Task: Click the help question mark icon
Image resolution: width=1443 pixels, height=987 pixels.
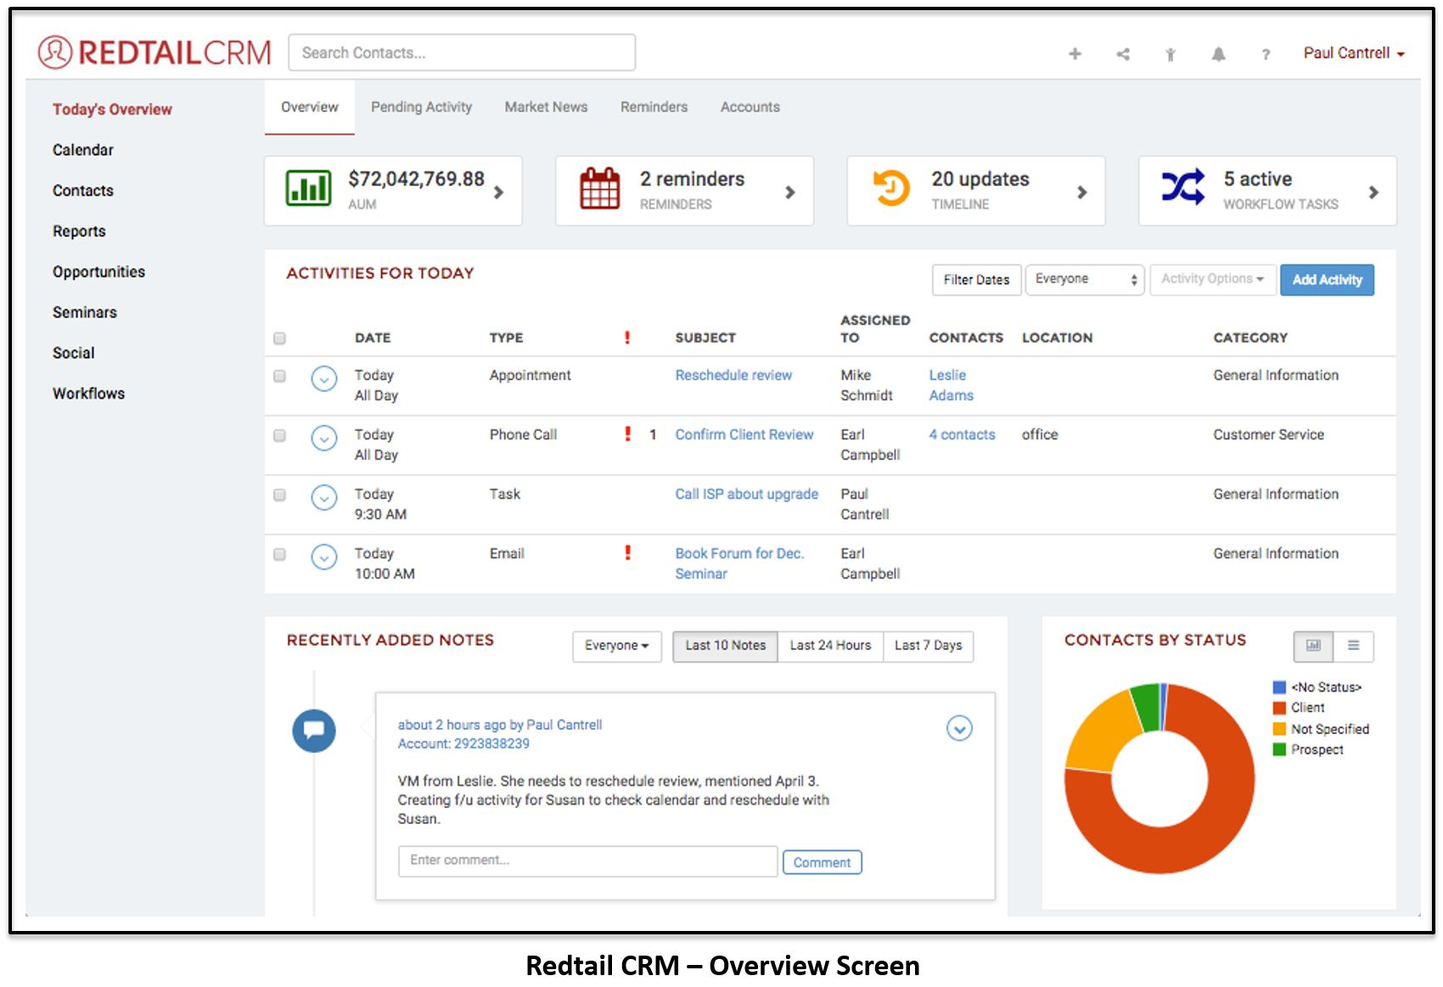Action: point(1266,54)
